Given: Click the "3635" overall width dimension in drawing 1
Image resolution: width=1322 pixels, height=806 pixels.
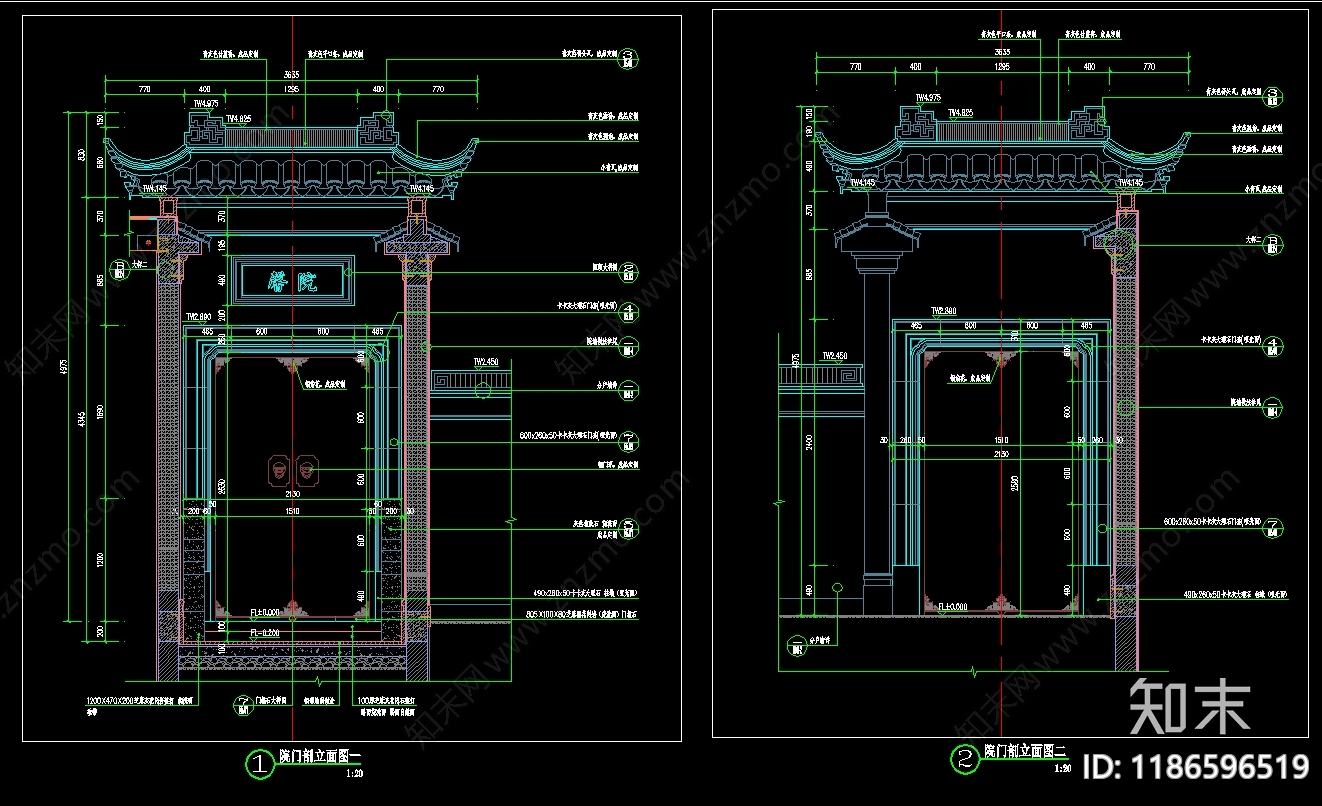Looking at the screenshot, I should coord(291,73).
